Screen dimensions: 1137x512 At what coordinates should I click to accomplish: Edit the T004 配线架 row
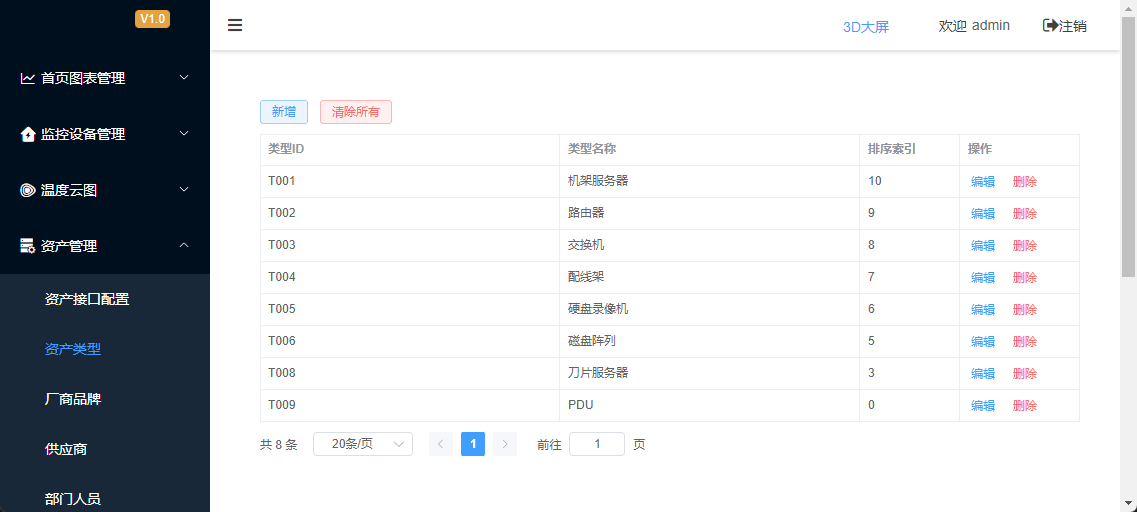pos(983,277)
